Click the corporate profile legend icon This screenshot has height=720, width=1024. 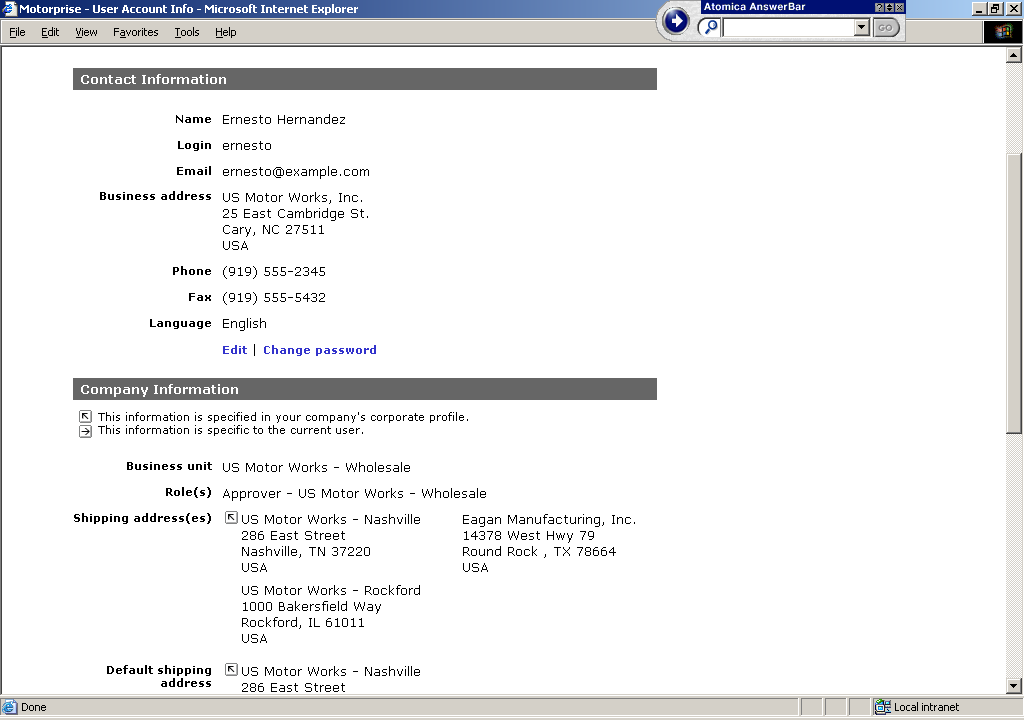coord(86,417)
